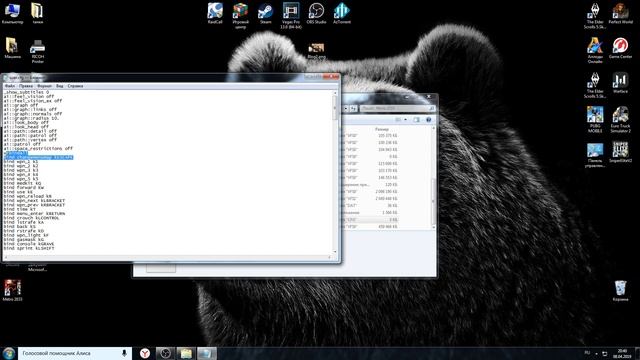This screenshot has height=360, width=640.
Task: Launch Perfect World desktop shortcut
Action: pyautogui.click(x=620, y=13)
